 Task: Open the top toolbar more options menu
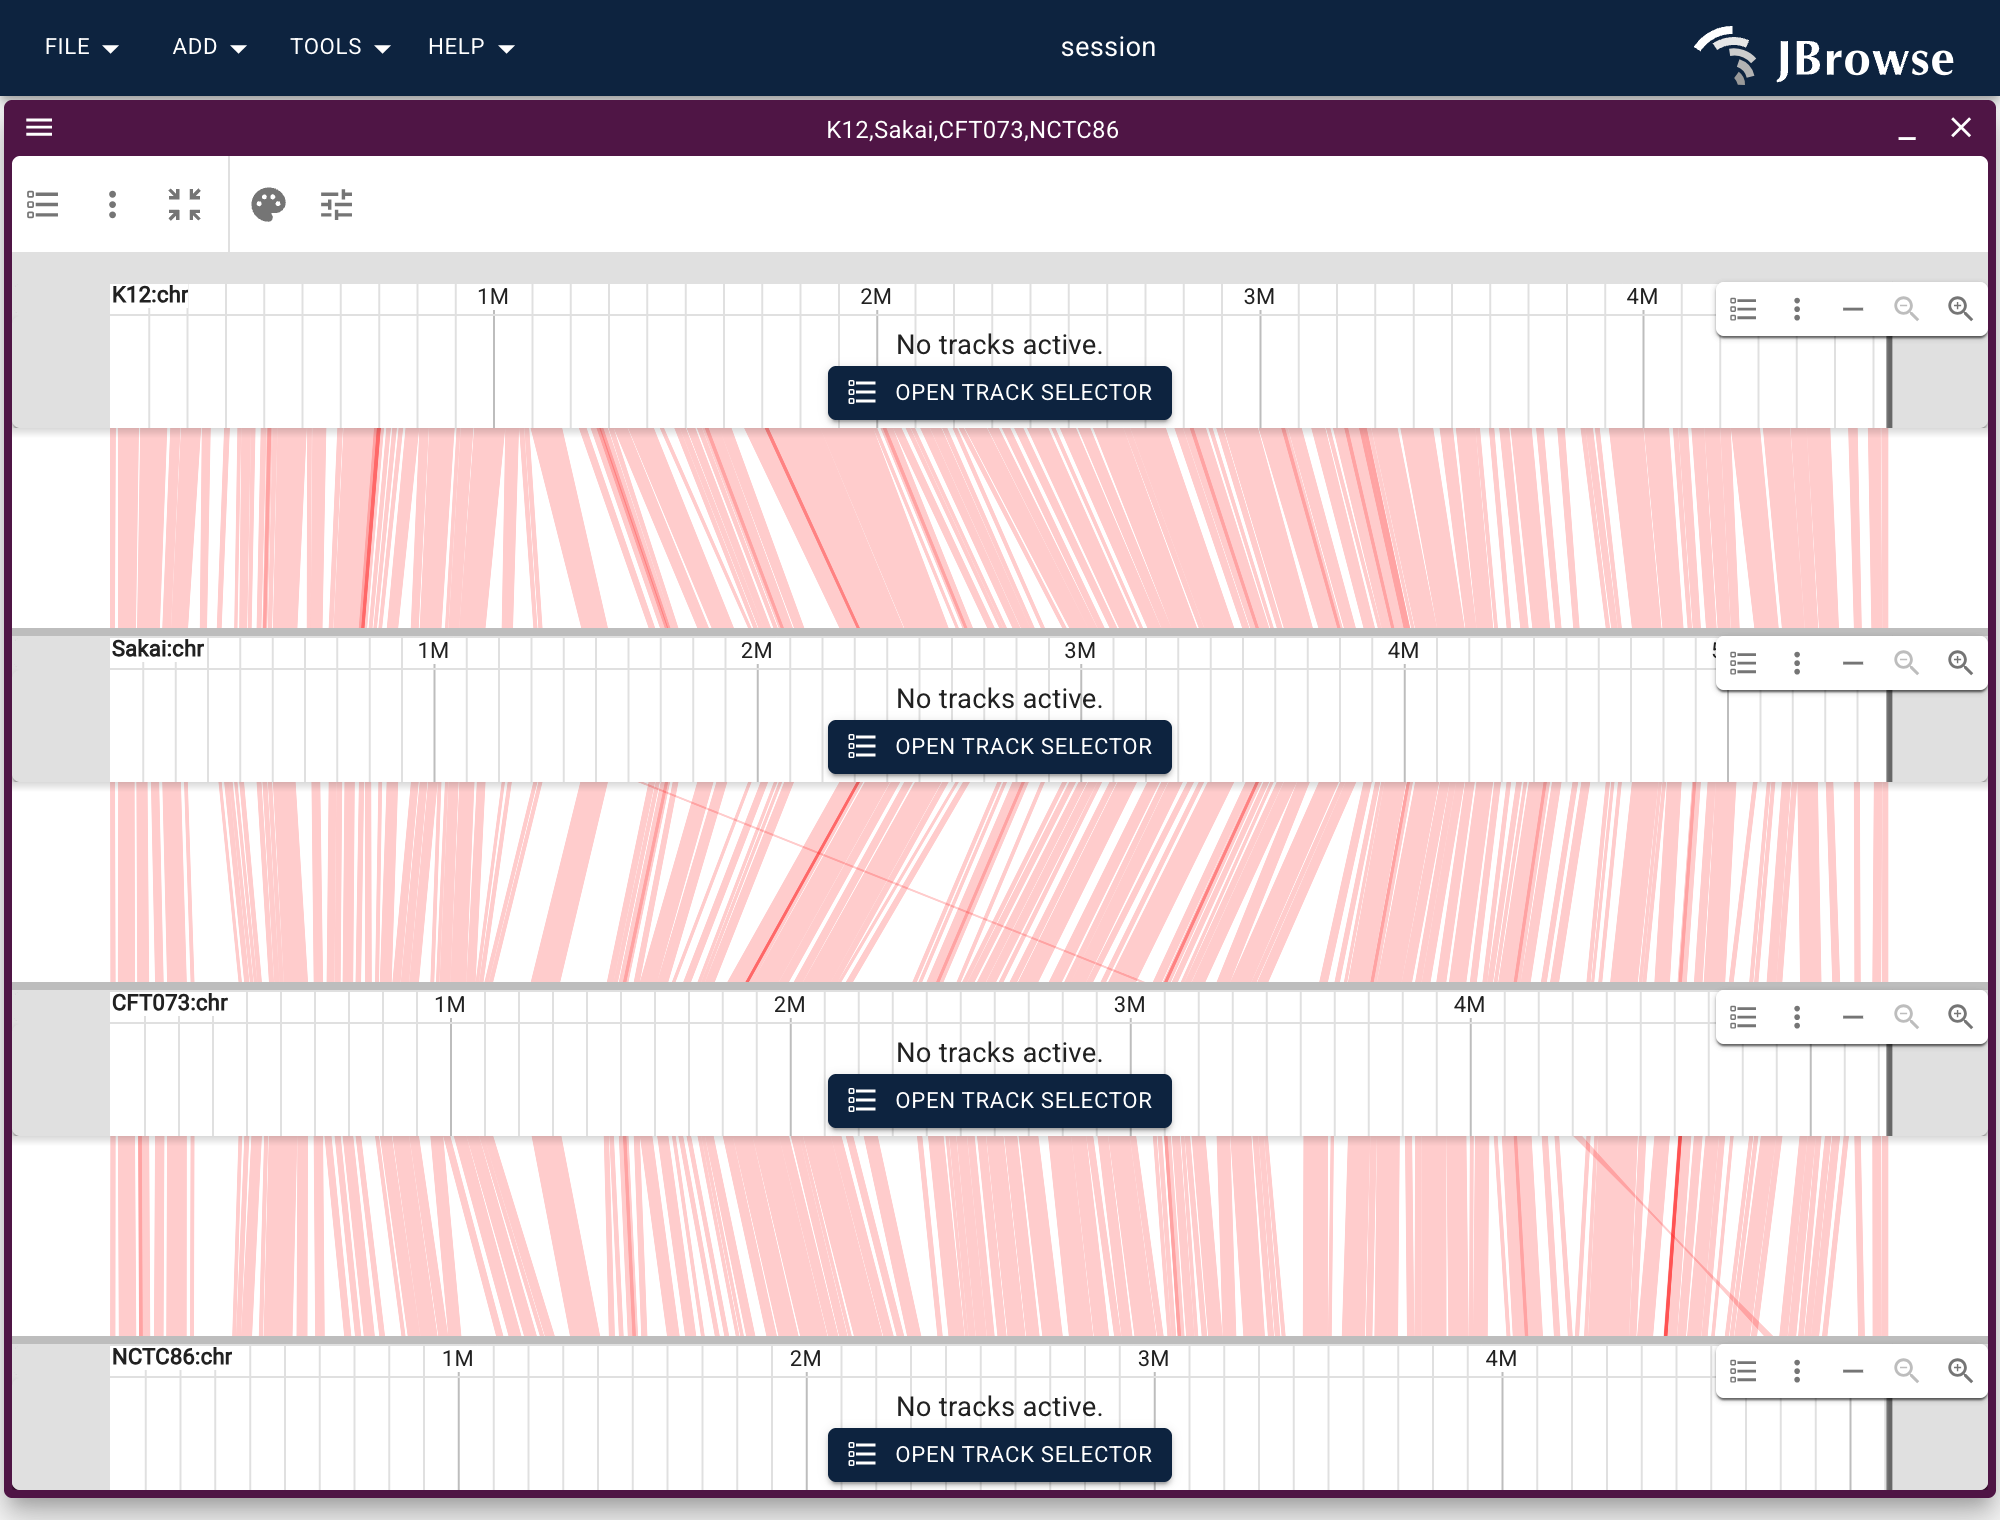tap(112, 204)
